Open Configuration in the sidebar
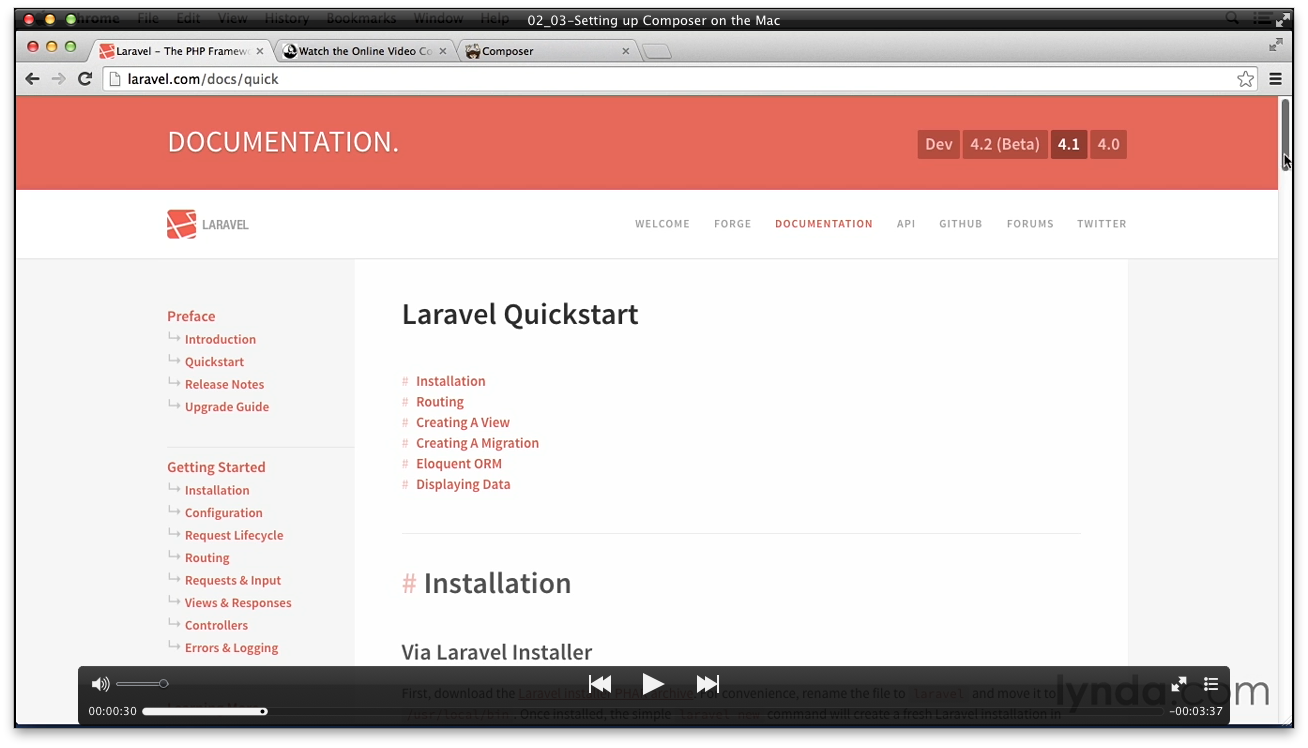 click(x=224, y=513)
